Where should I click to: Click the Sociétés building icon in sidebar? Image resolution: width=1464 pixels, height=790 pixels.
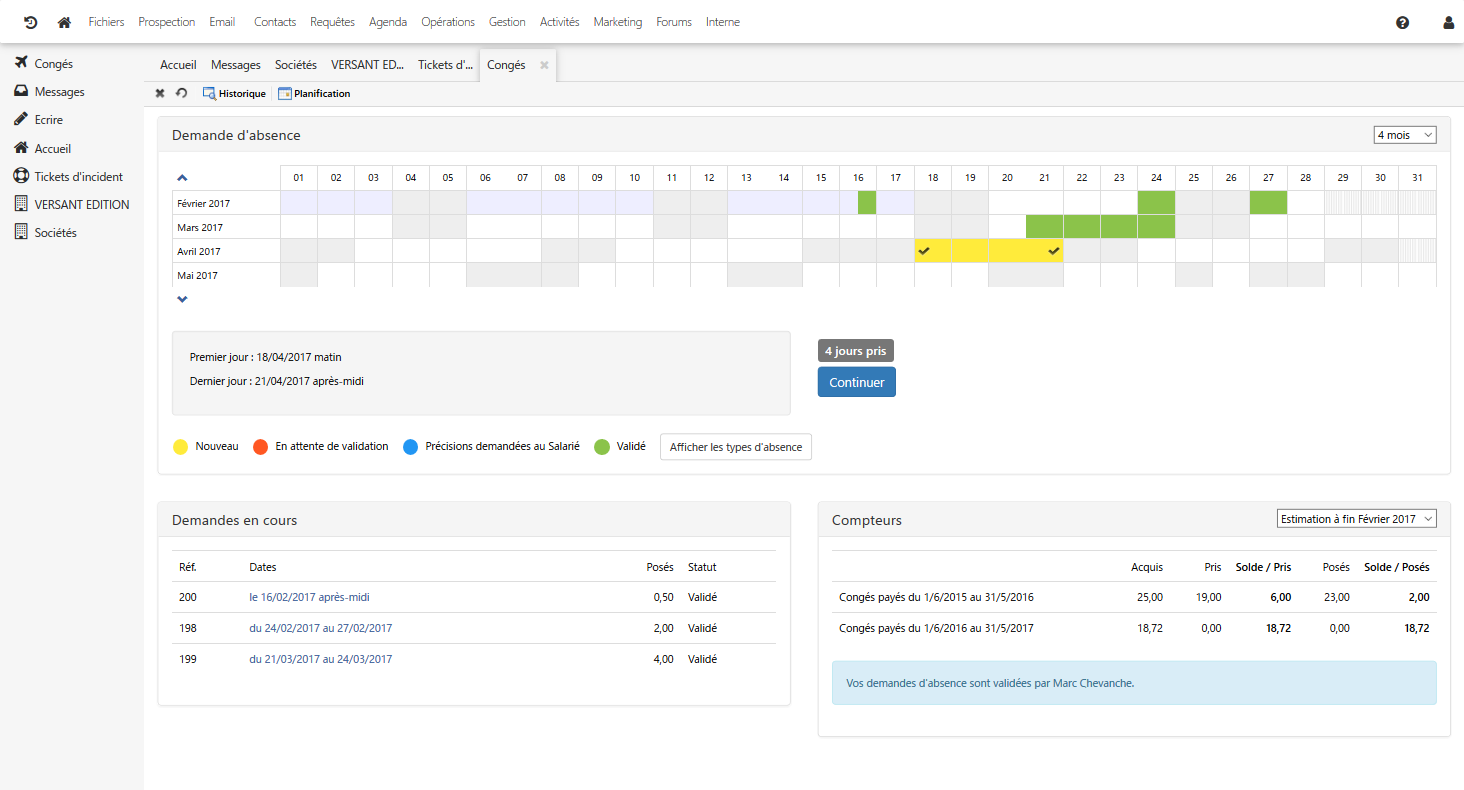(20, 232)
